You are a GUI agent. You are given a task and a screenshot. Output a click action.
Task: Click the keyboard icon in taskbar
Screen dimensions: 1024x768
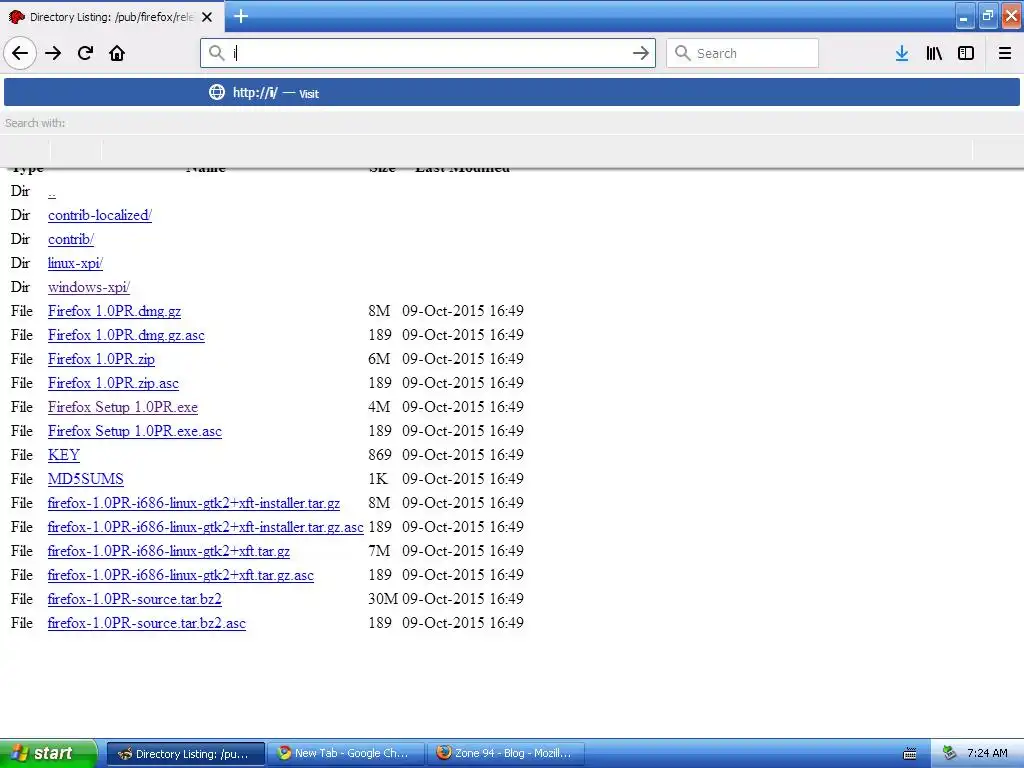[910, 754]
